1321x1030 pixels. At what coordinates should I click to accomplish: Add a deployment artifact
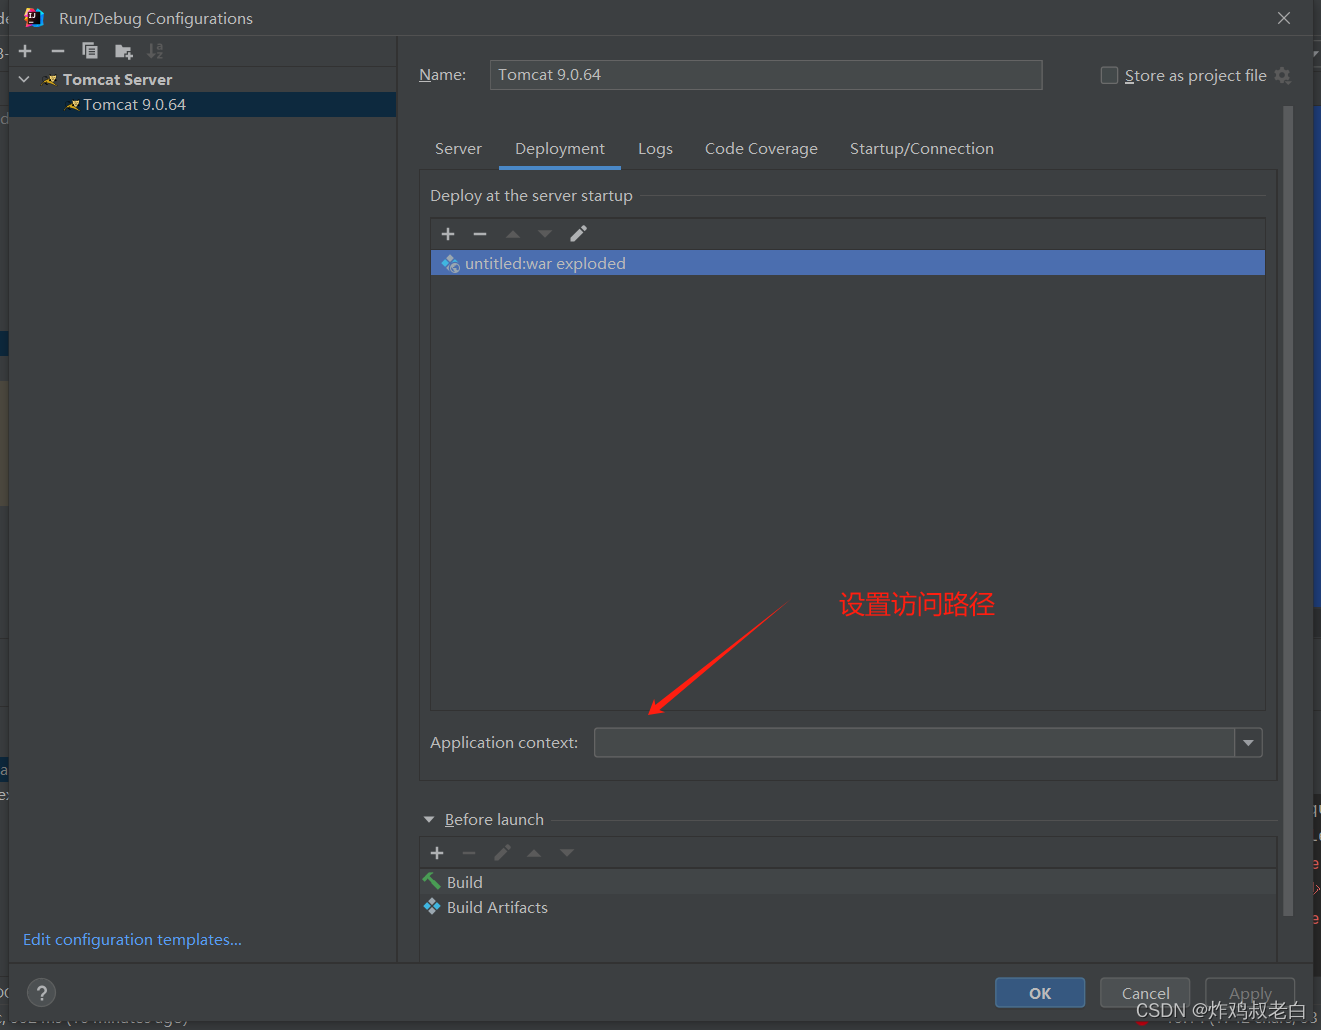(x=448, y=234)
